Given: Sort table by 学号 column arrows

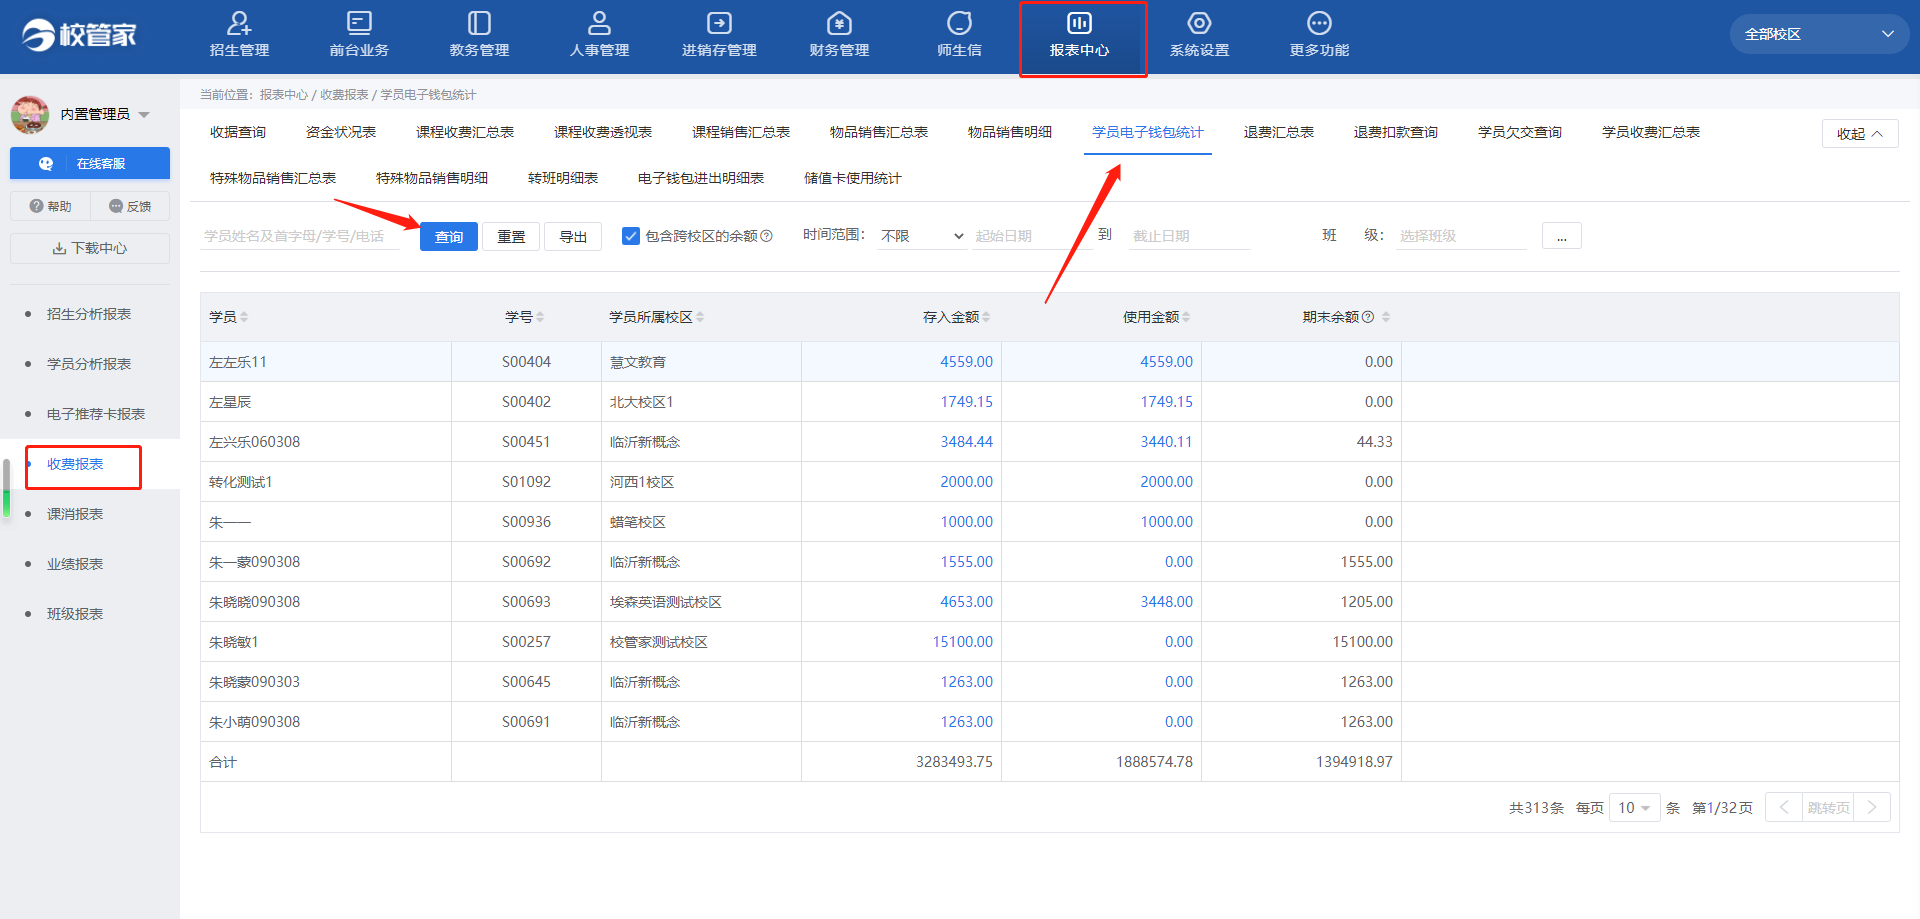Looking at the screenshot, I should (x=540, y=317).
